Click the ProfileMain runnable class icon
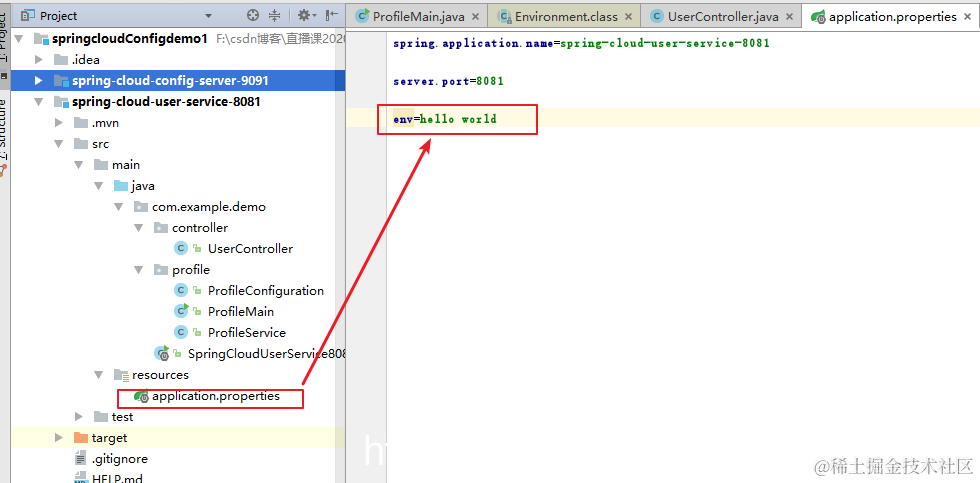Screen dimensions: 980x483 point(181,311)
